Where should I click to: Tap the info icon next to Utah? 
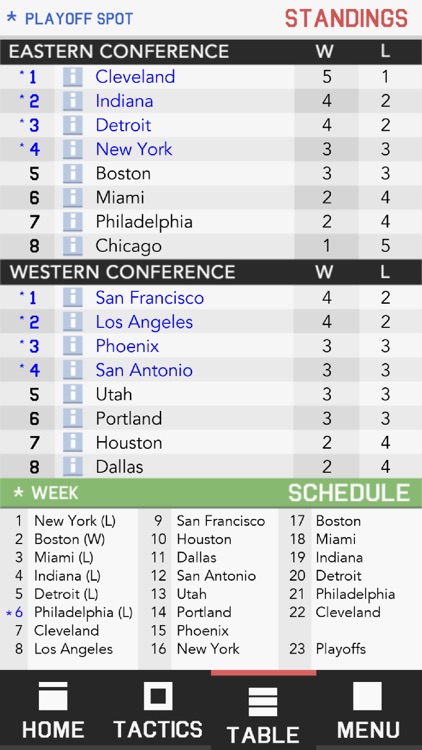pyautogui.click(x=73, y=394)
